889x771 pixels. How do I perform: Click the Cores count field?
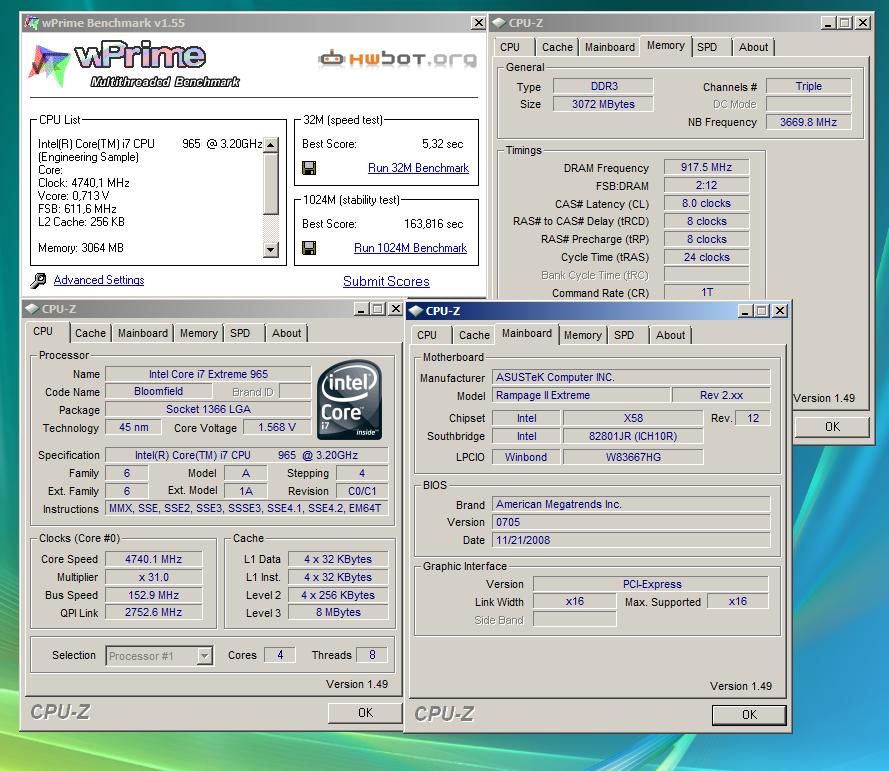tap(280, 655)
